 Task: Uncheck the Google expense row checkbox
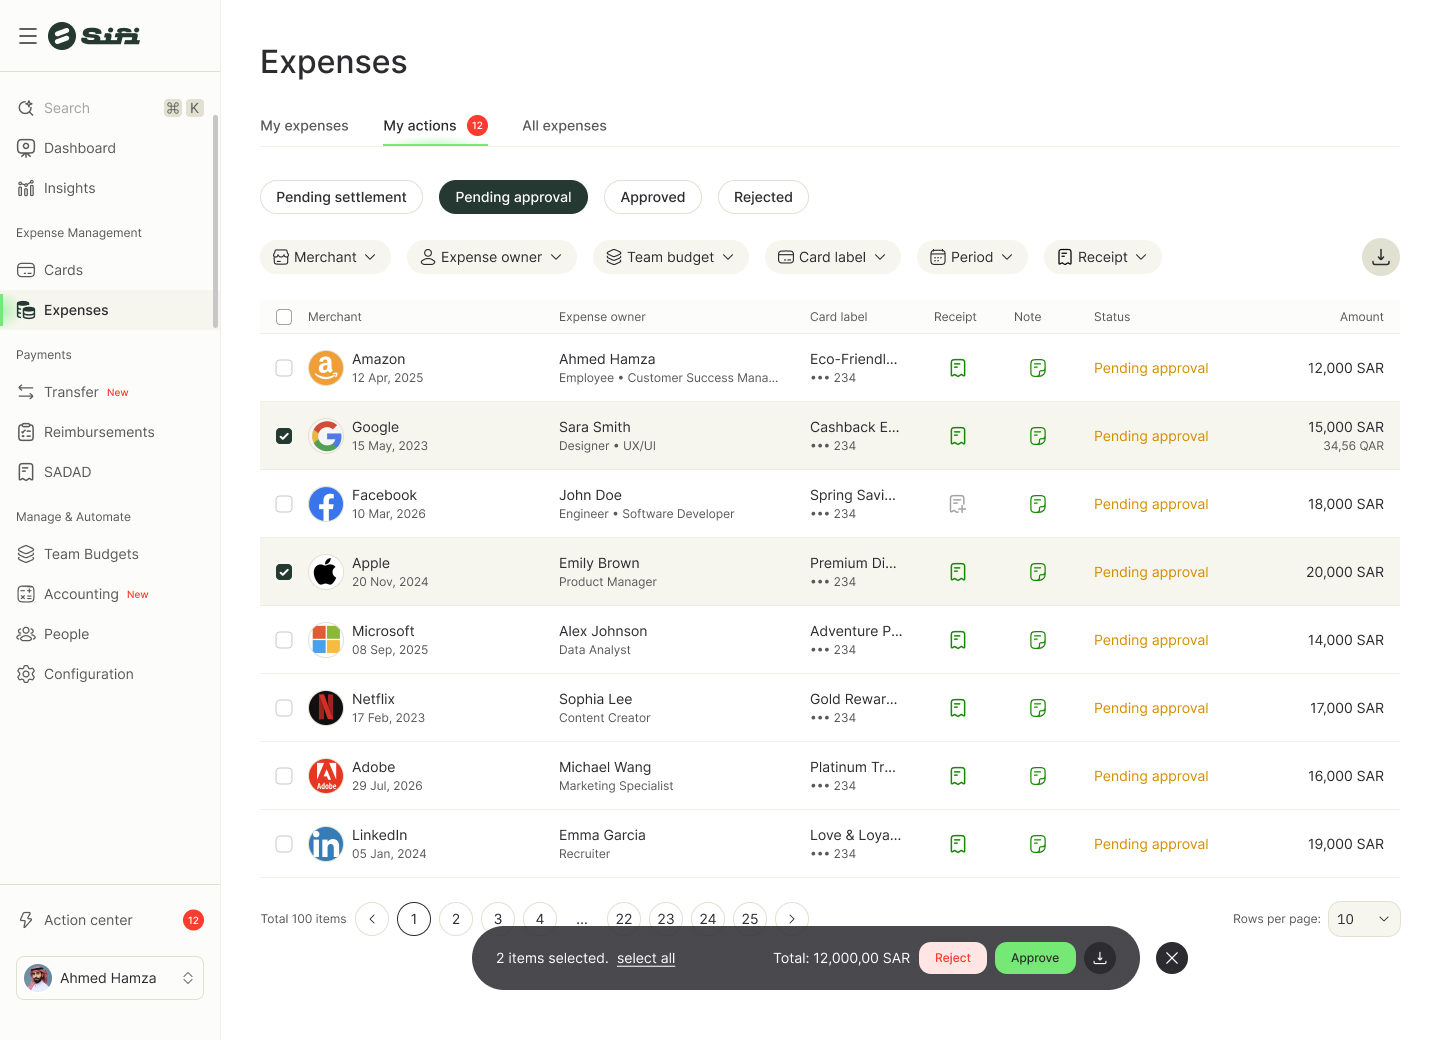pyautogui.click(x=284, y=436)
